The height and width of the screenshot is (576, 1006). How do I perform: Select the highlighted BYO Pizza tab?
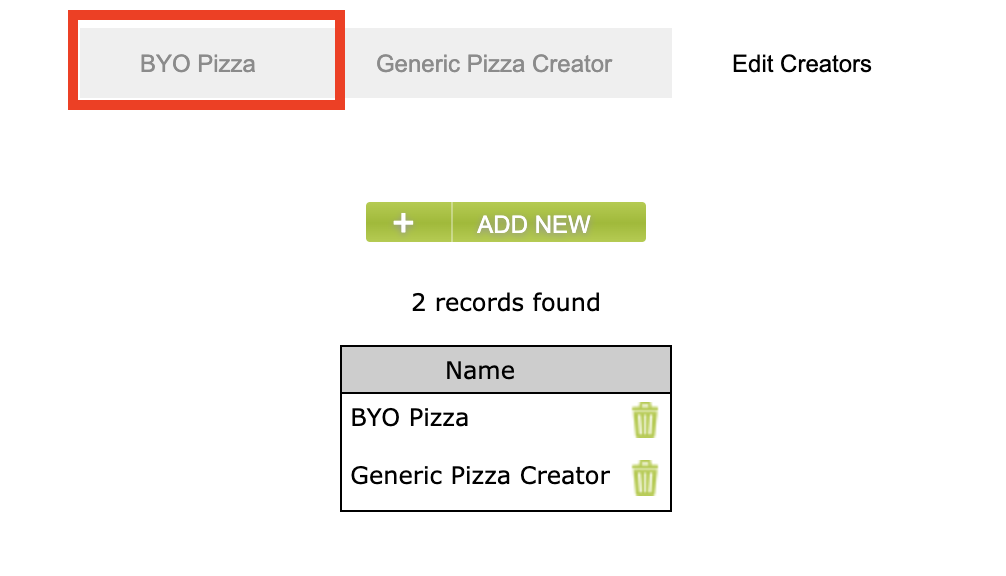coord(205,63)
